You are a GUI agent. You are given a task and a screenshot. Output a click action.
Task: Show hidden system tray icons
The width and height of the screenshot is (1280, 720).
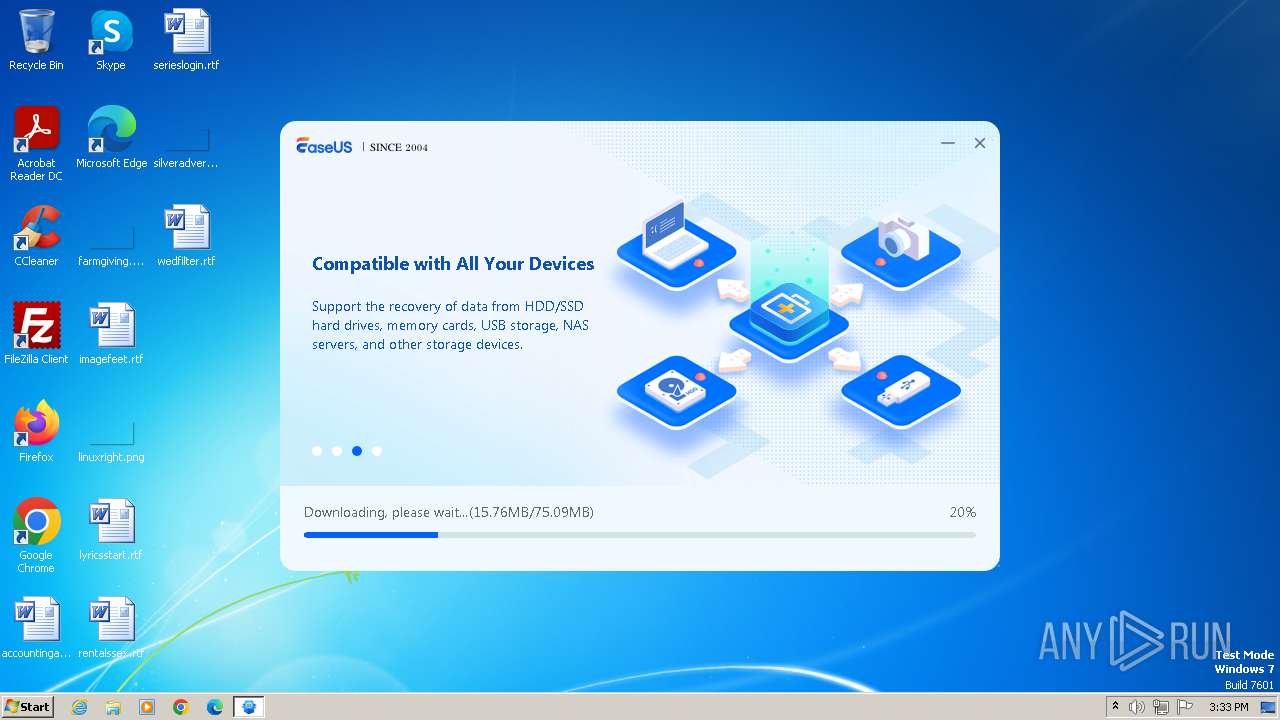[1115, 707]
